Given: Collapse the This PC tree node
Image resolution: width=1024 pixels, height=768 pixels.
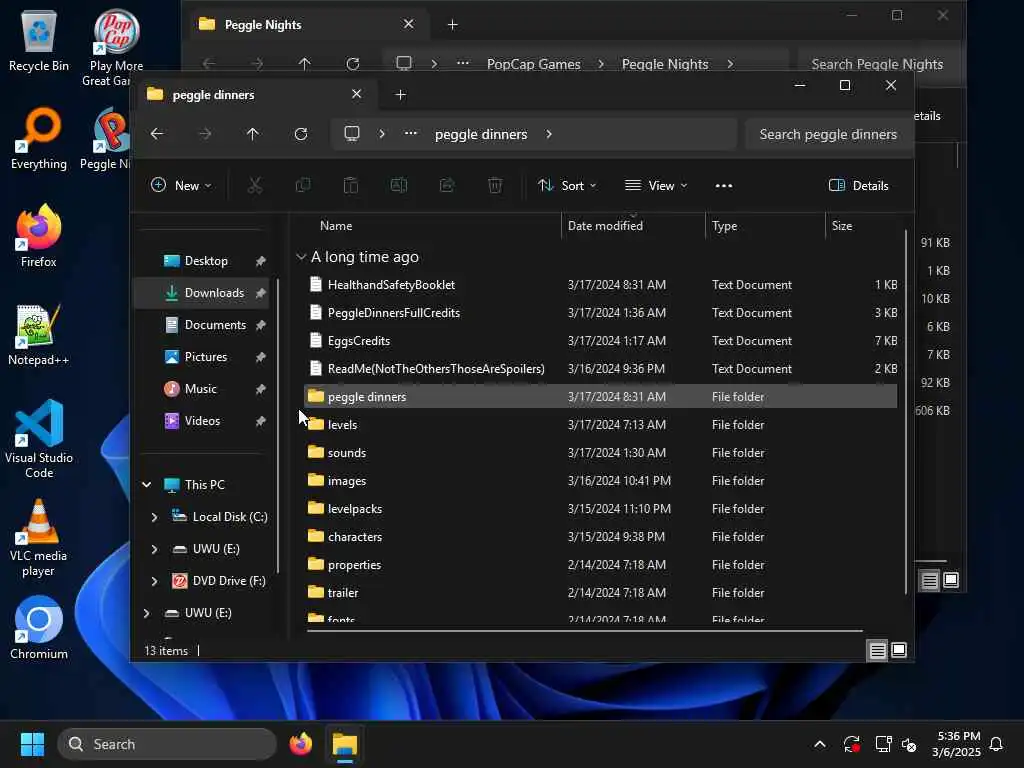Looking at the screenshot, I should tap(147, 485).
